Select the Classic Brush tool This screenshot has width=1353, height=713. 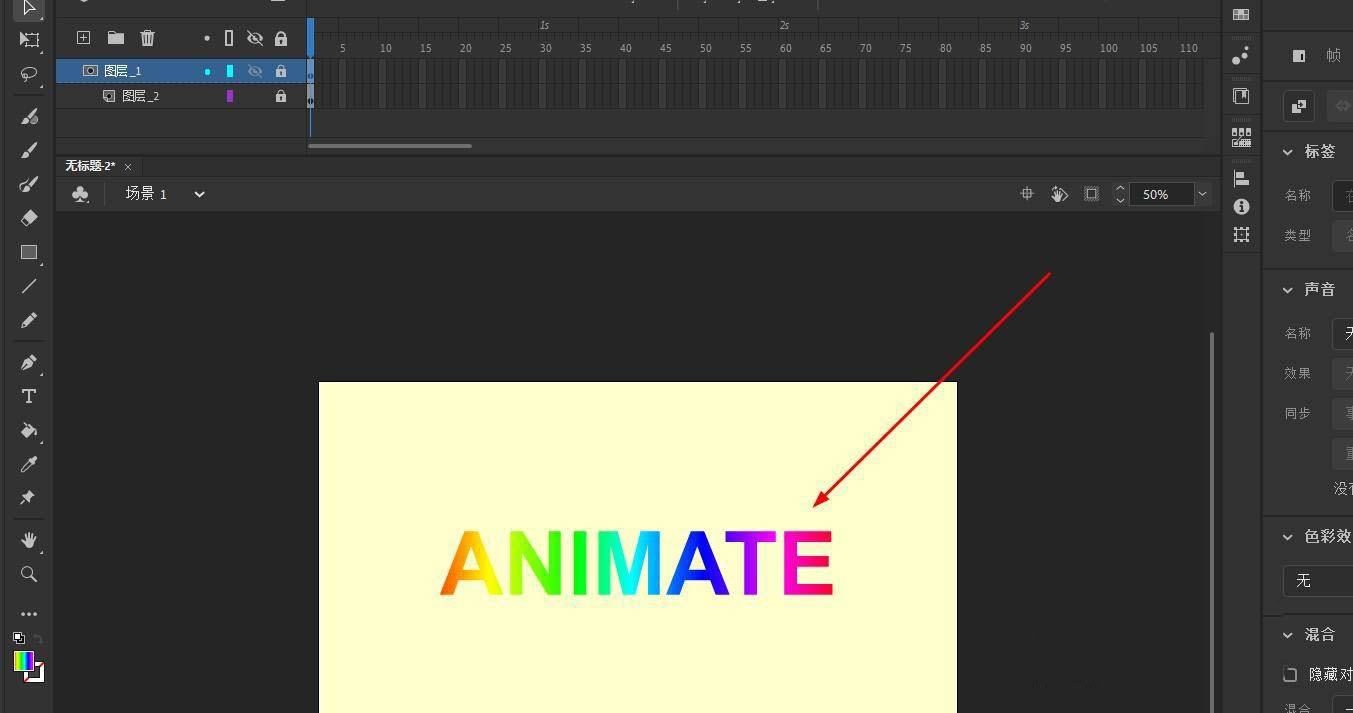point(29,150)
